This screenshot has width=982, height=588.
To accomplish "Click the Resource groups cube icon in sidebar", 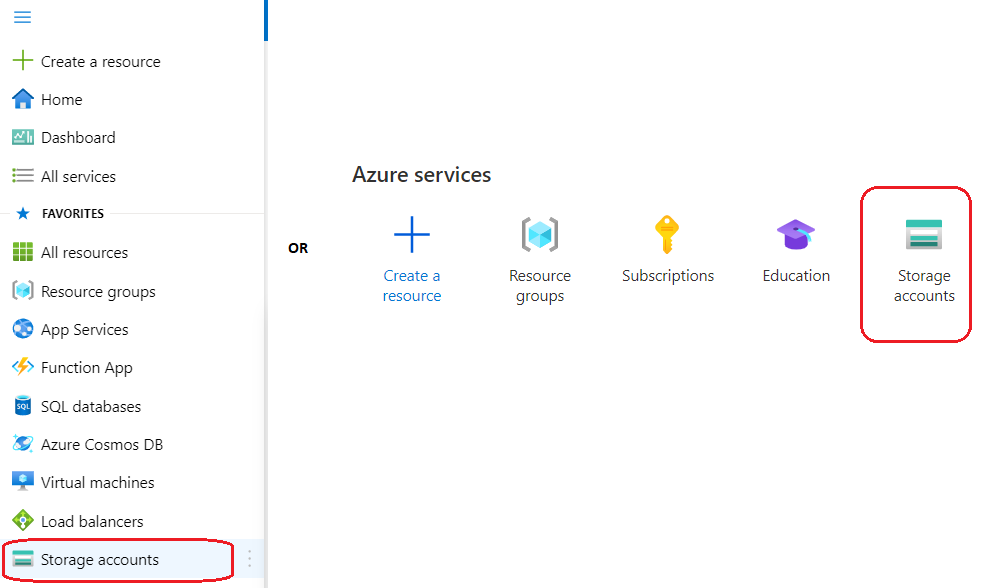I will click(23, 291).
